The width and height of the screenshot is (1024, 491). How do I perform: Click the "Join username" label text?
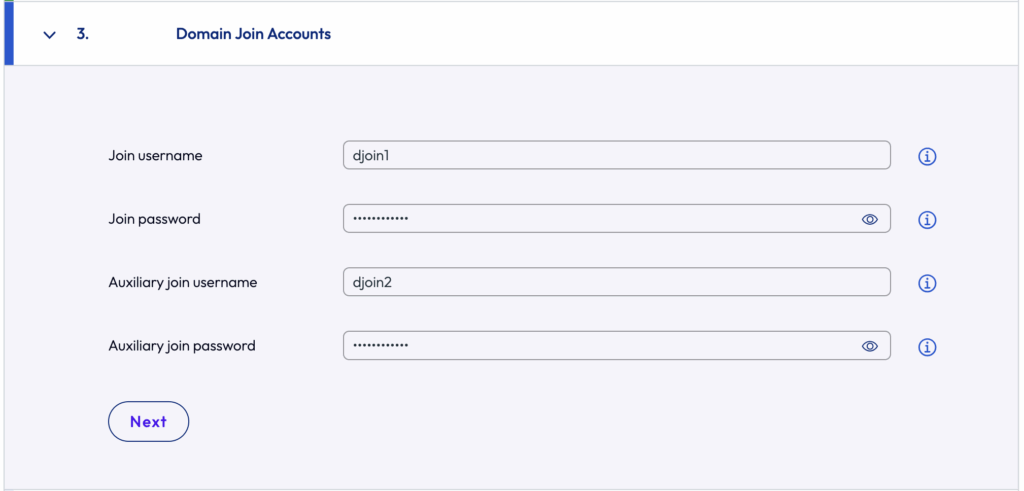point(155,156)
